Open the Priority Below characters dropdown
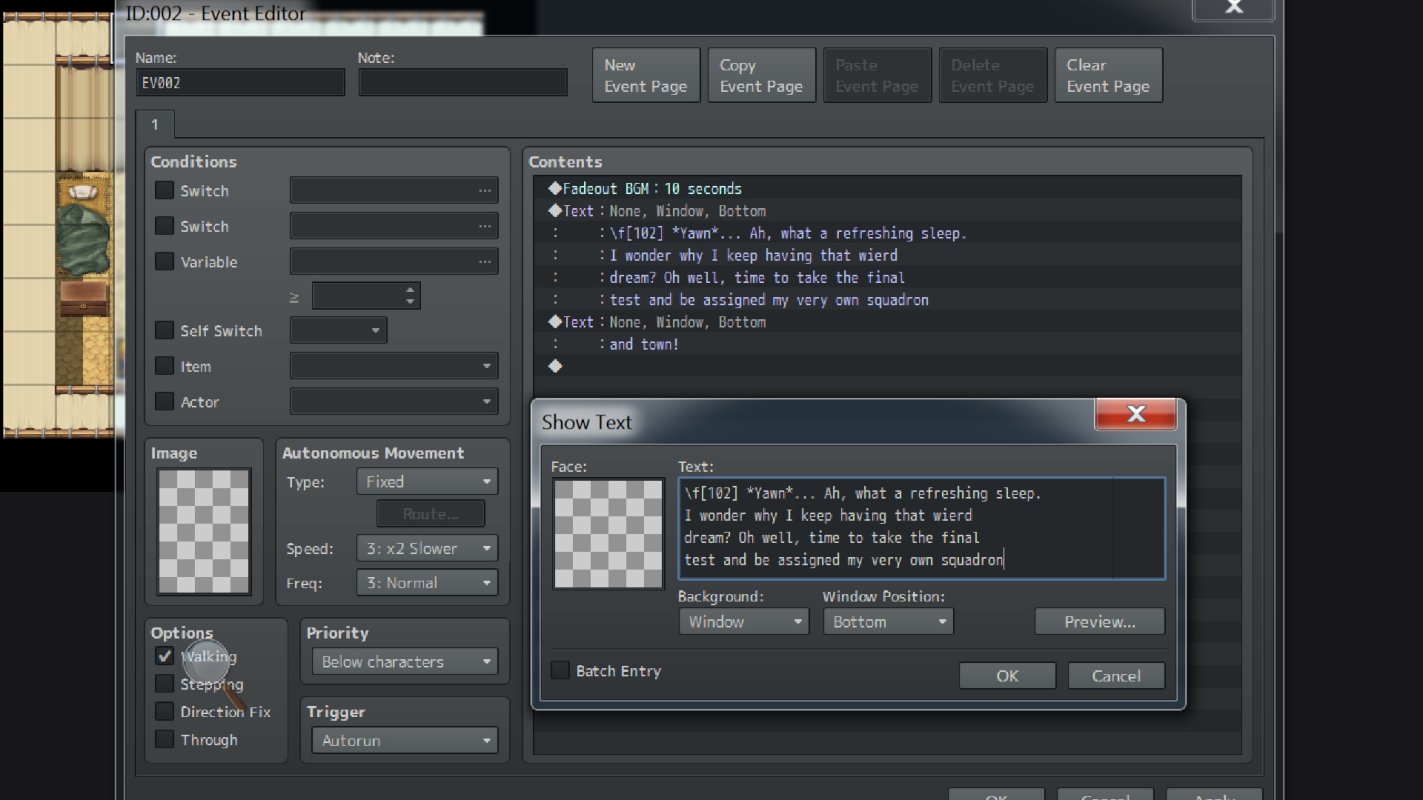The width and height of the screenshot is (1423, 800). (405, 662)
